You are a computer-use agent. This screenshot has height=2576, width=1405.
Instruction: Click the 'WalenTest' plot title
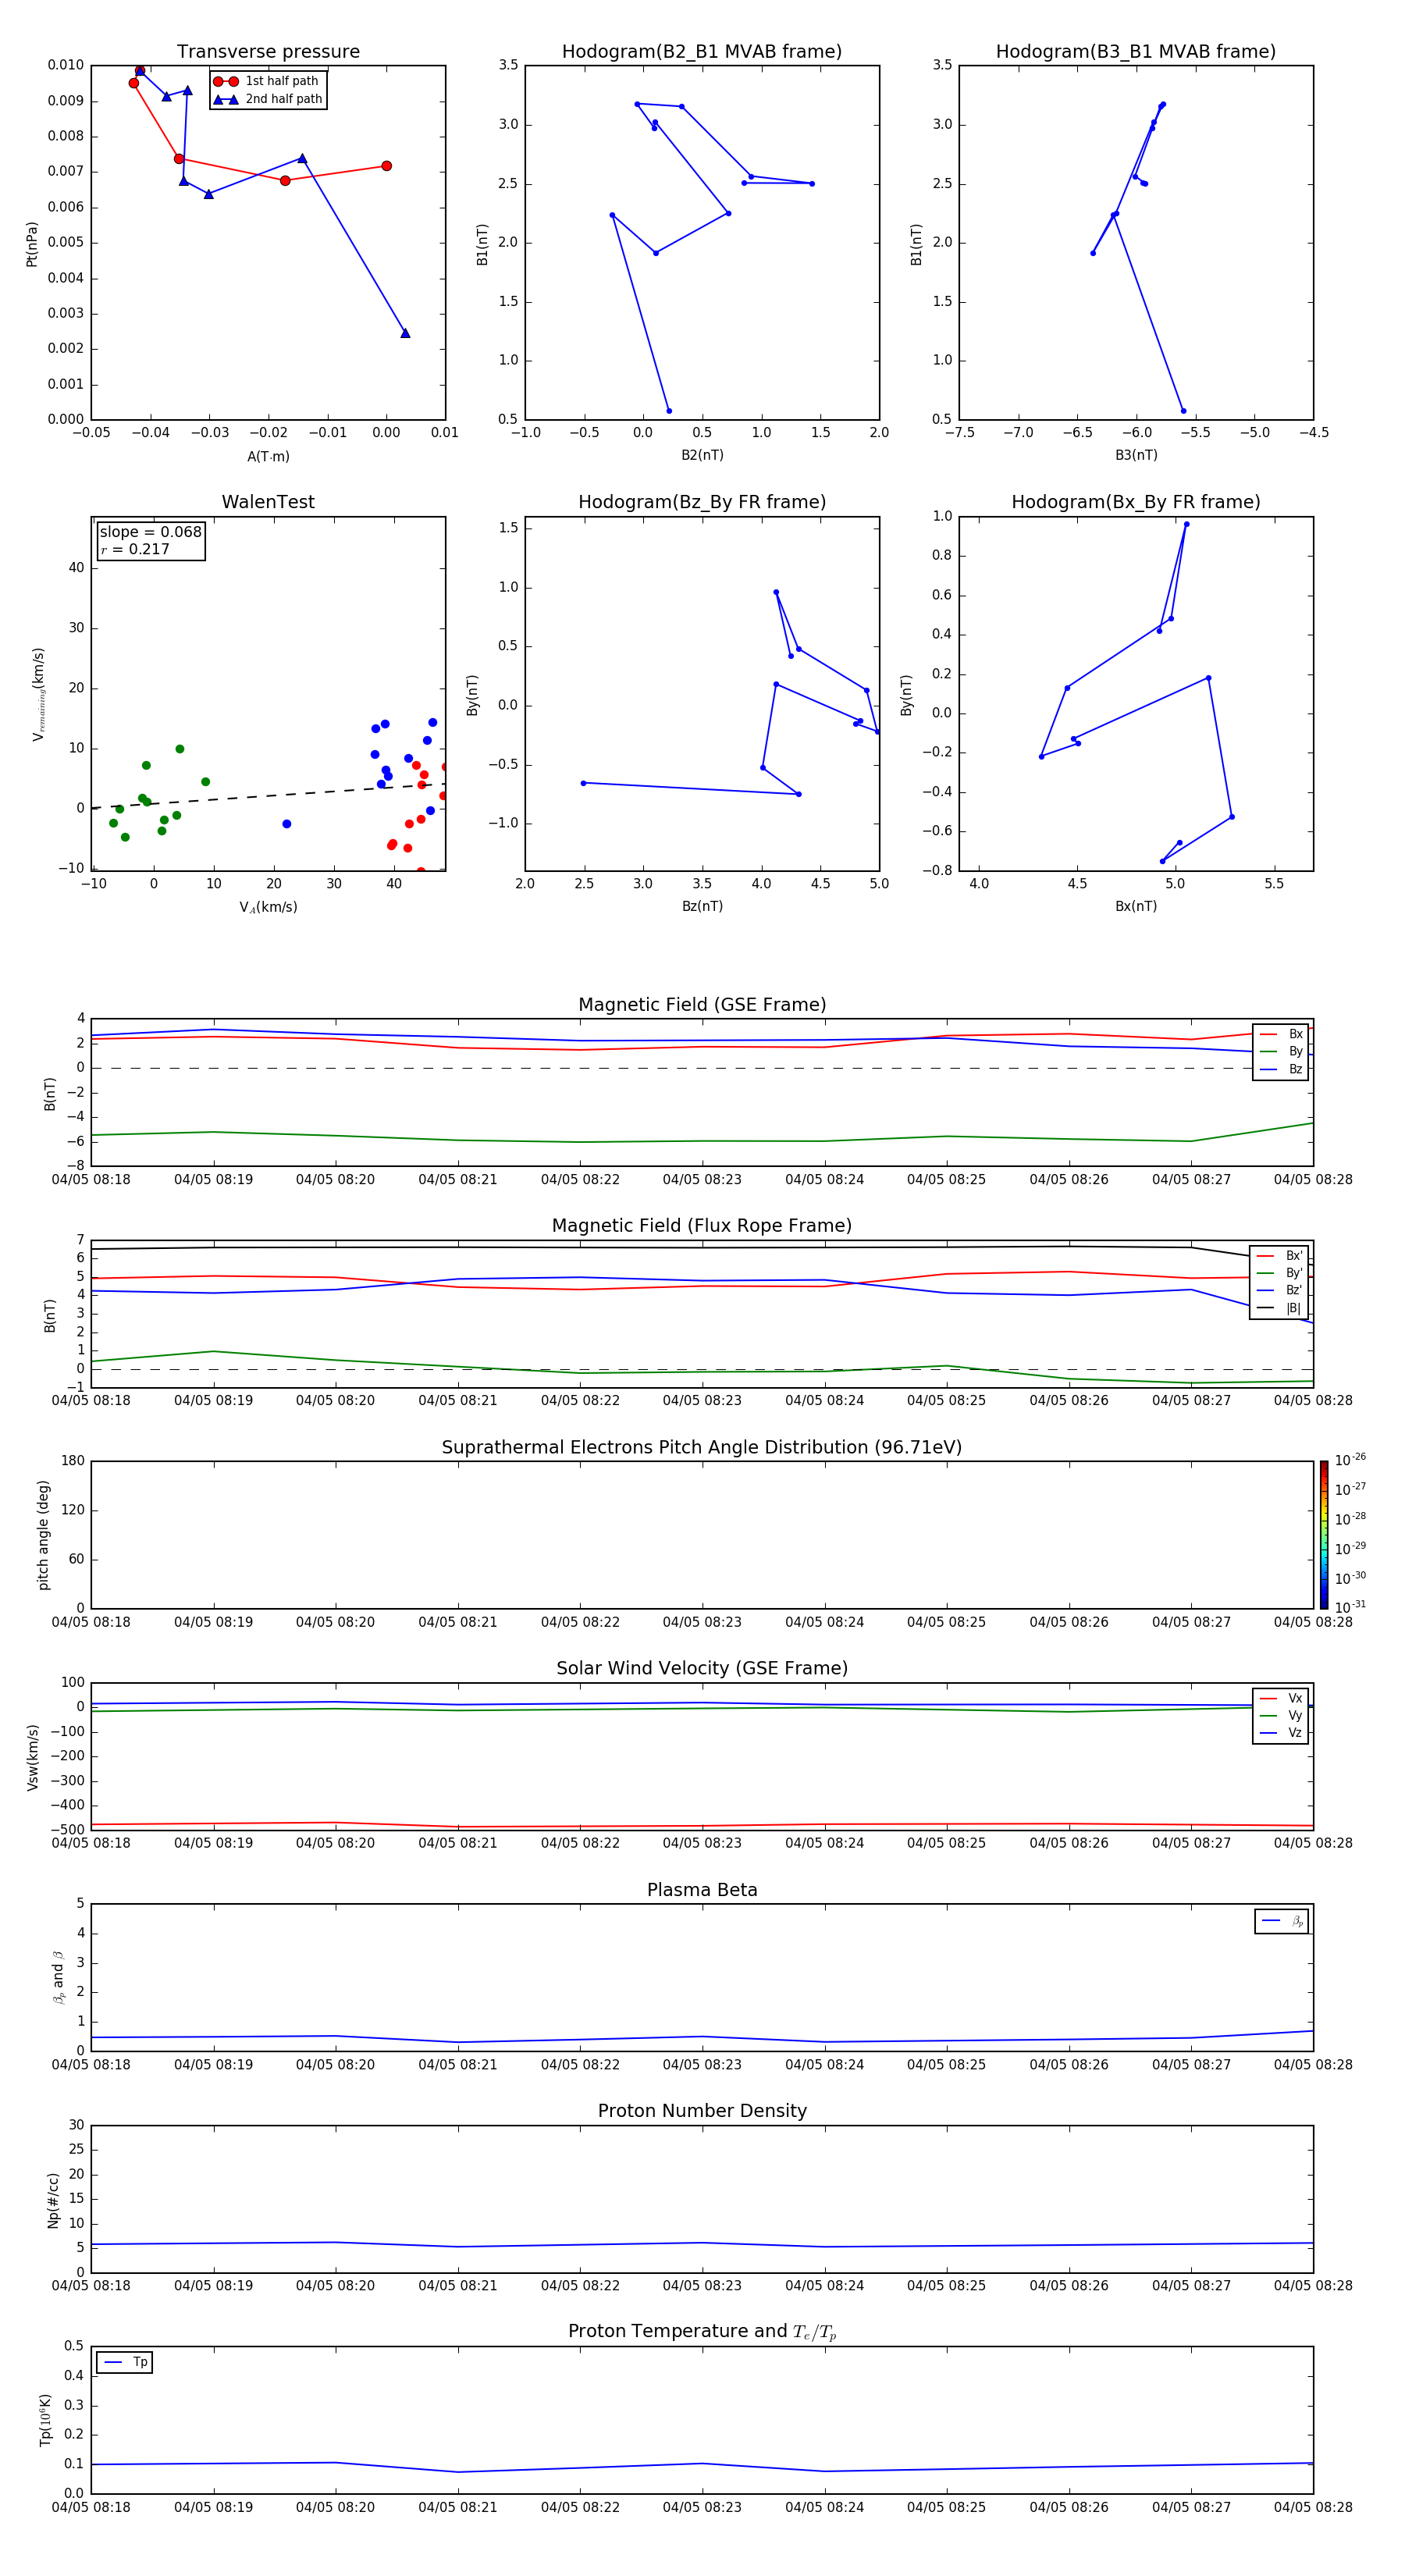[268, 502]
